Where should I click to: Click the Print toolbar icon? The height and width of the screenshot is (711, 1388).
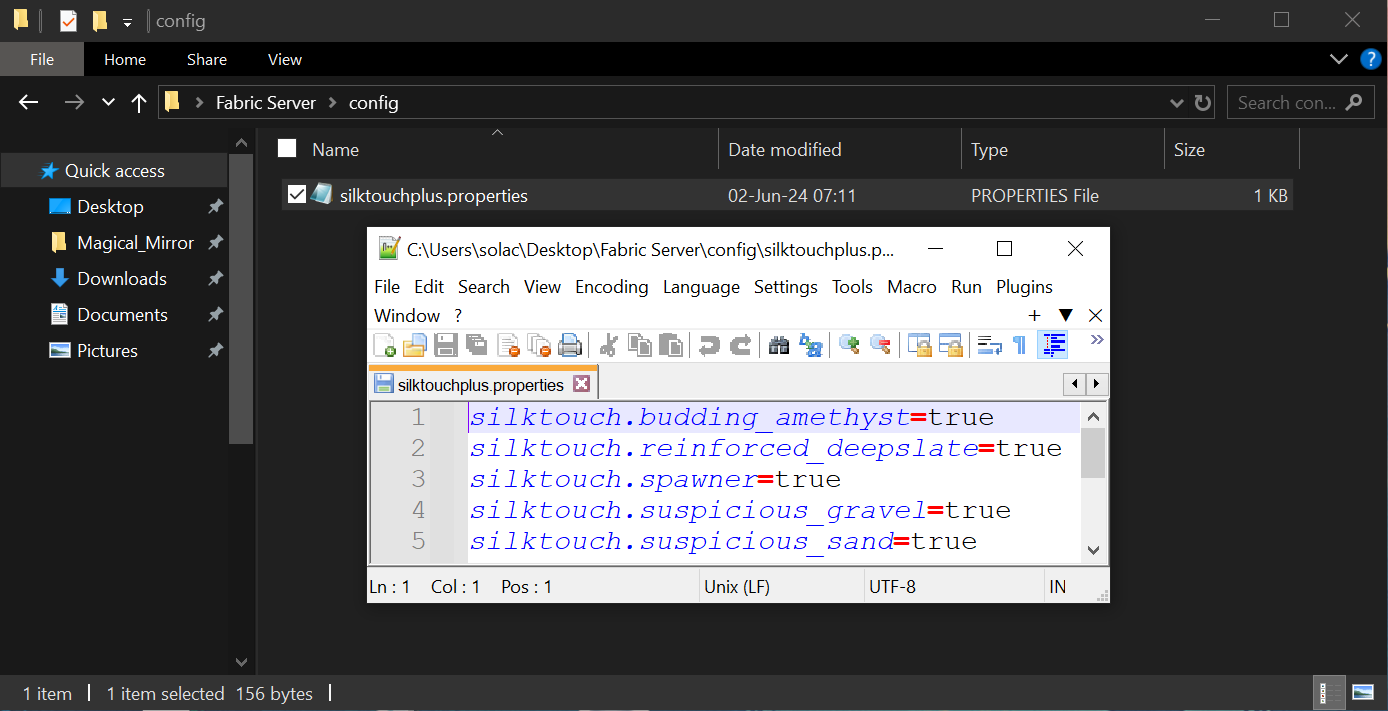pyautogui.click(x=570, y=345)
